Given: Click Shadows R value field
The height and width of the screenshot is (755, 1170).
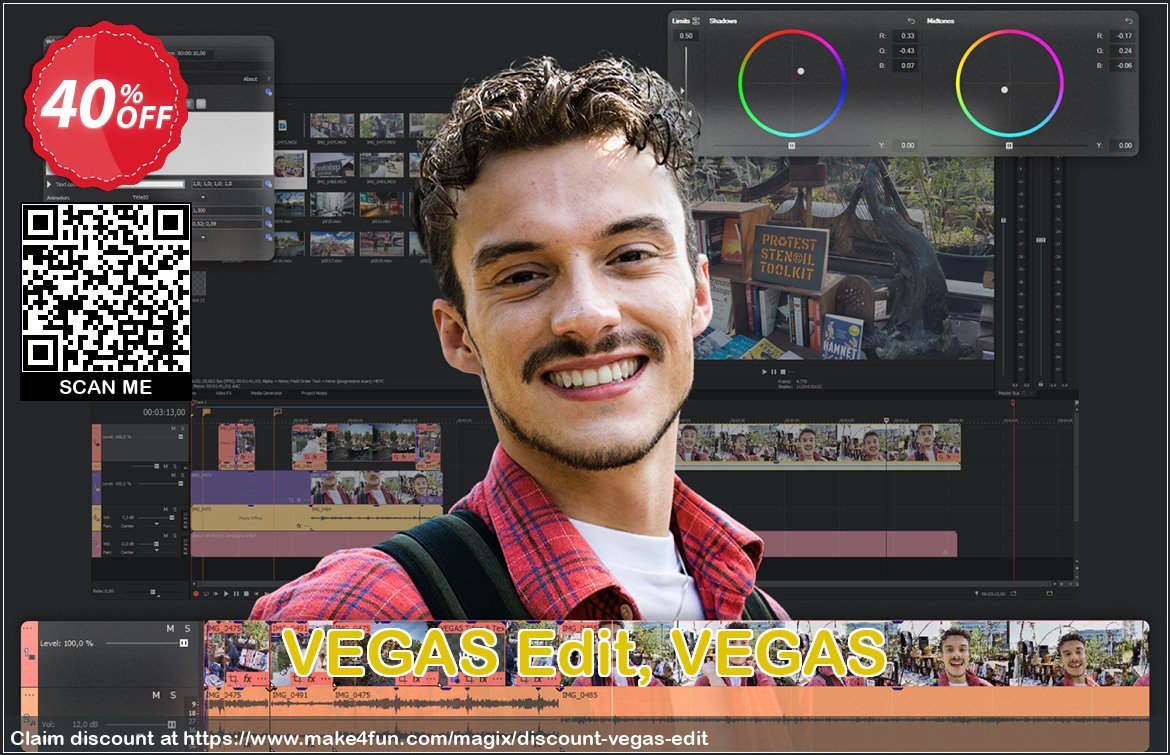Looking at the screenshot, I should pos(907,36).
